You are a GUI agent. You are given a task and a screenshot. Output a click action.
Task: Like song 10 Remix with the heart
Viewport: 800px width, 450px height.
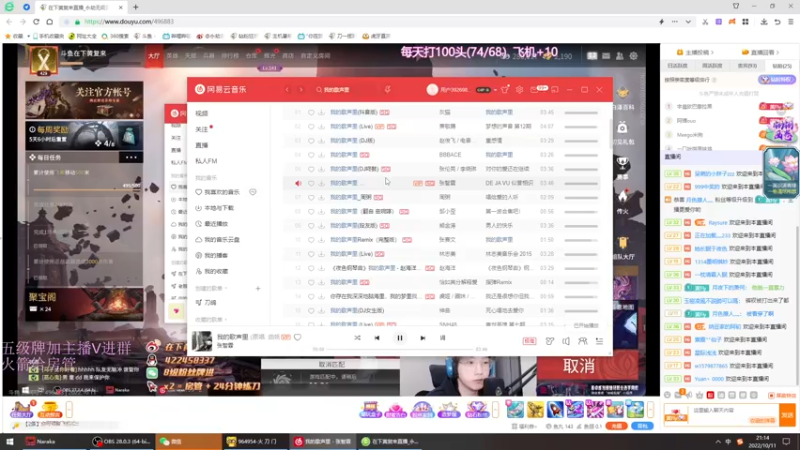pos(311,239)
